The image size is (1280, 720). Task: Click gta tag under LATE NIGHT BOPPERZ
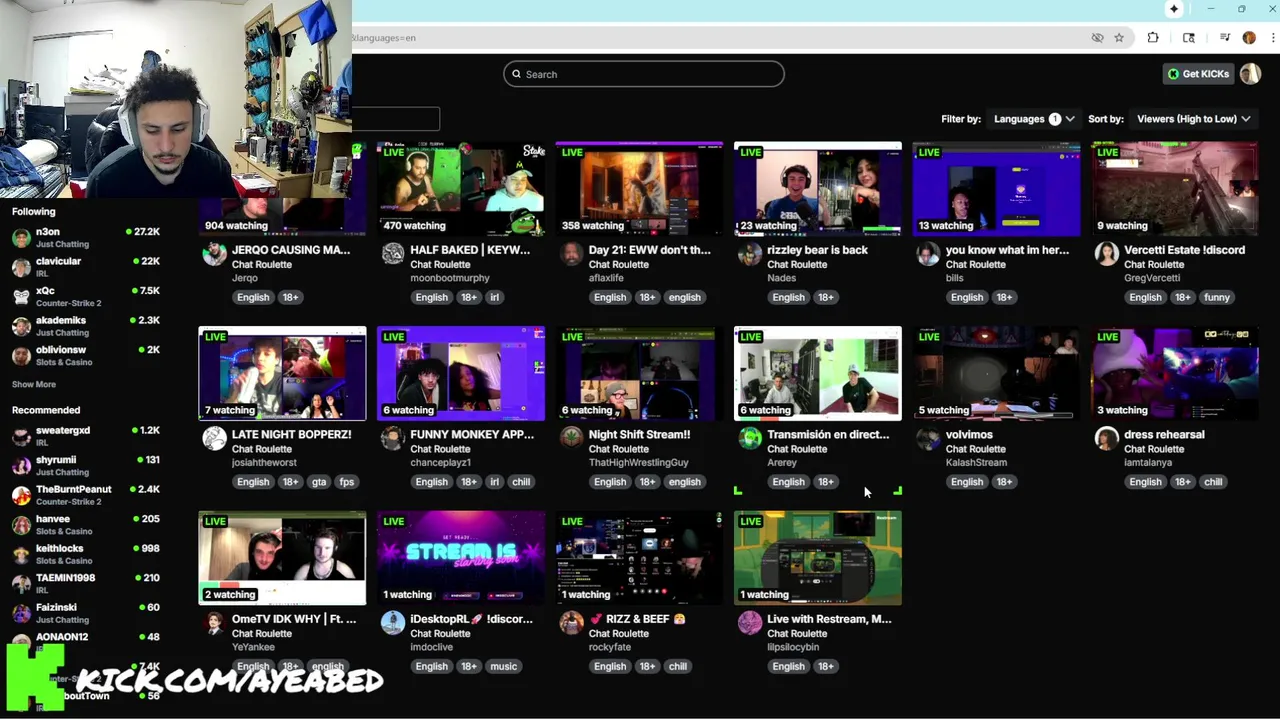[x=319, y=482]
